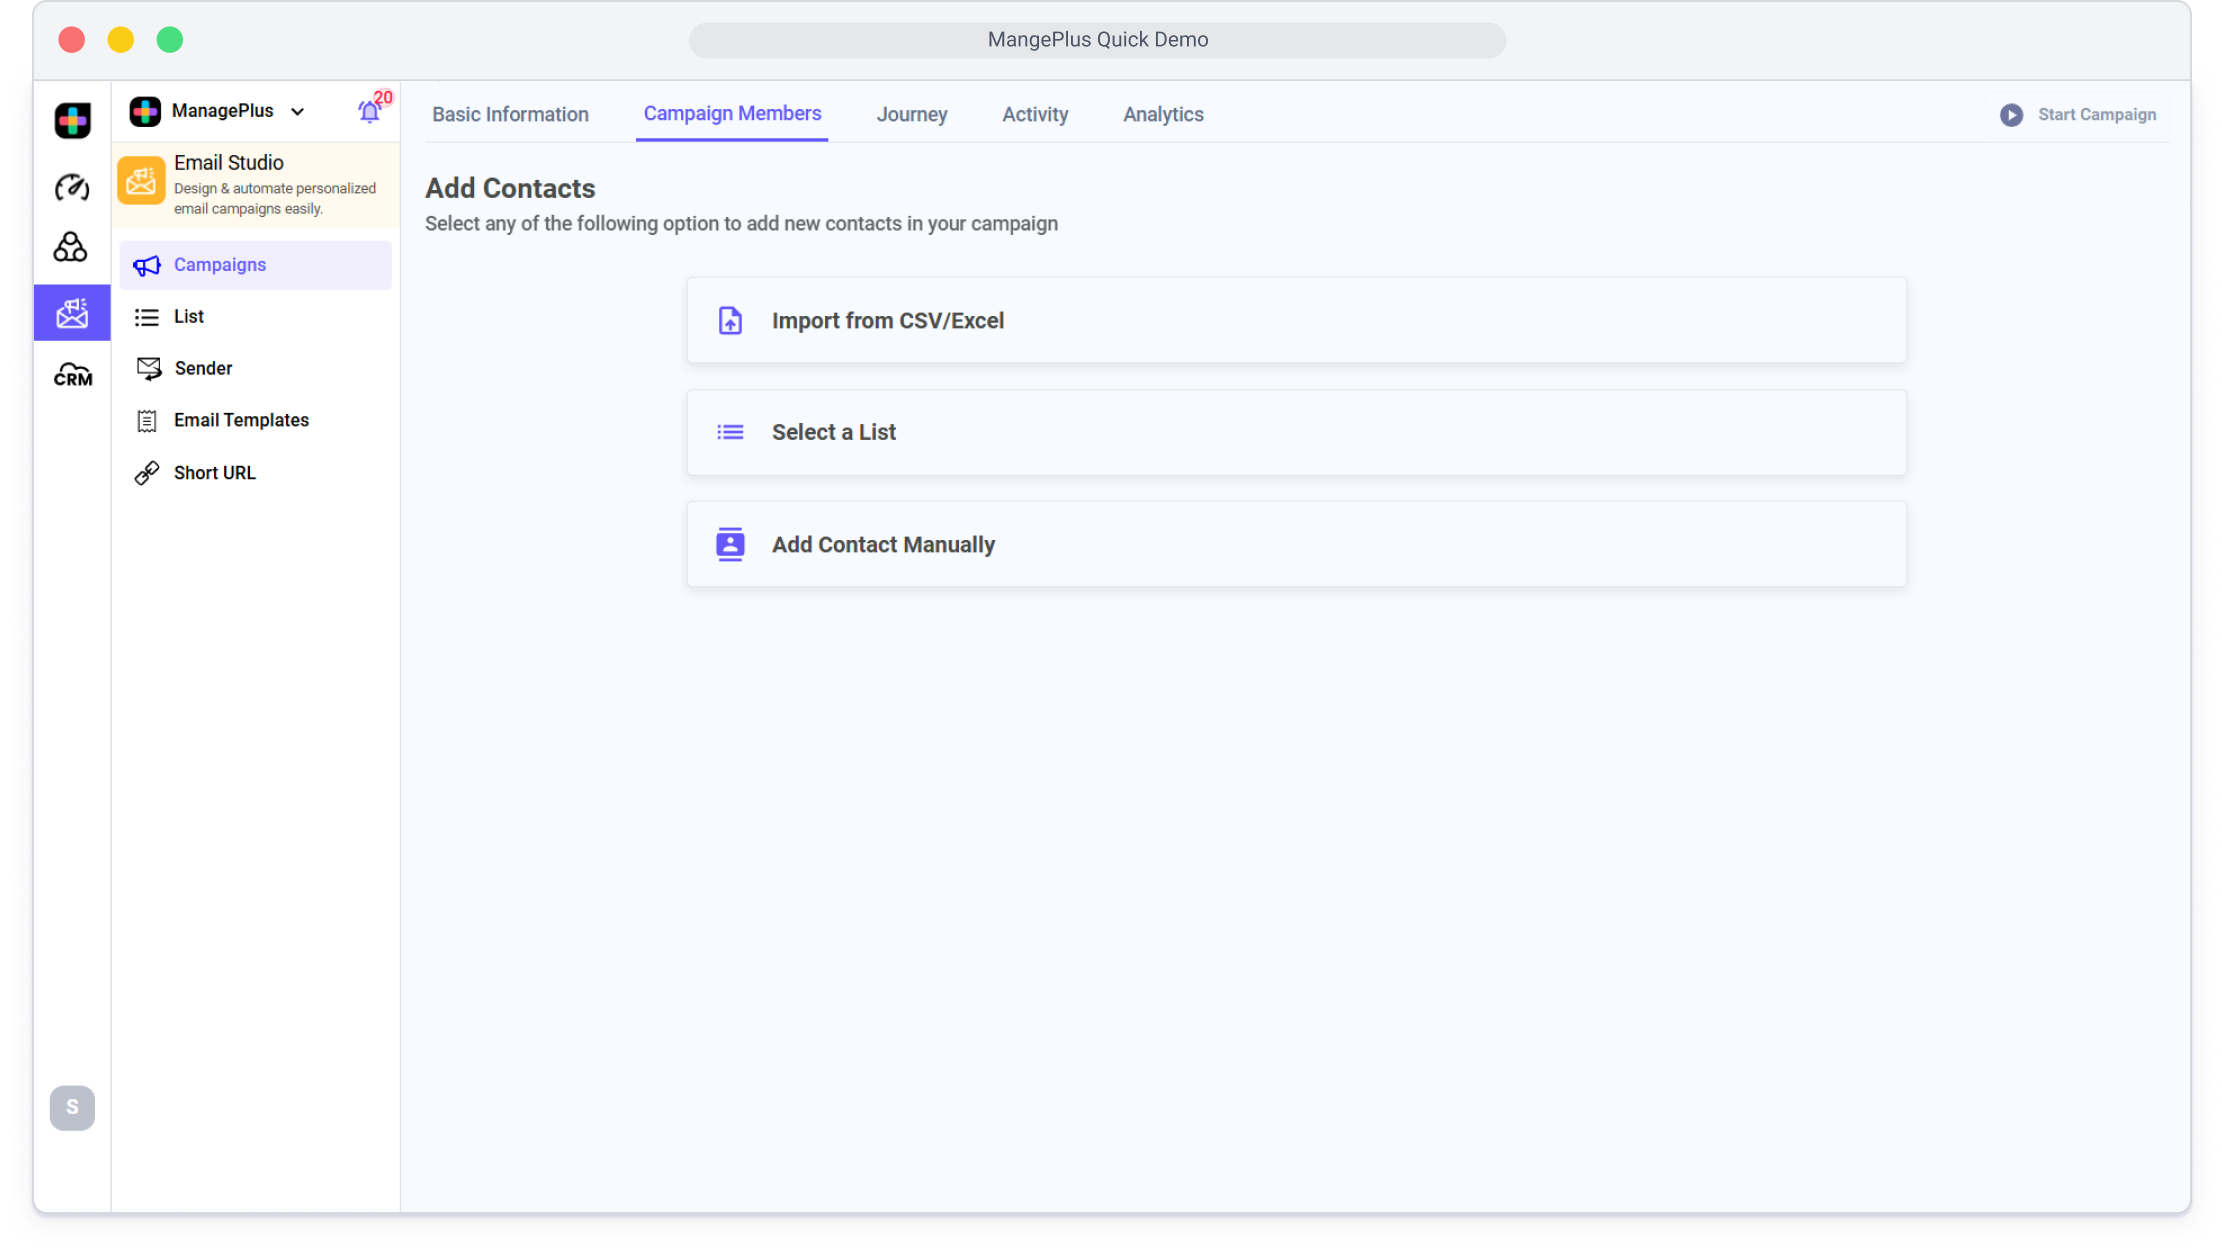The image size is (2222, 1252).
Task: Open List in the sidebar
Action: (189, 317)
